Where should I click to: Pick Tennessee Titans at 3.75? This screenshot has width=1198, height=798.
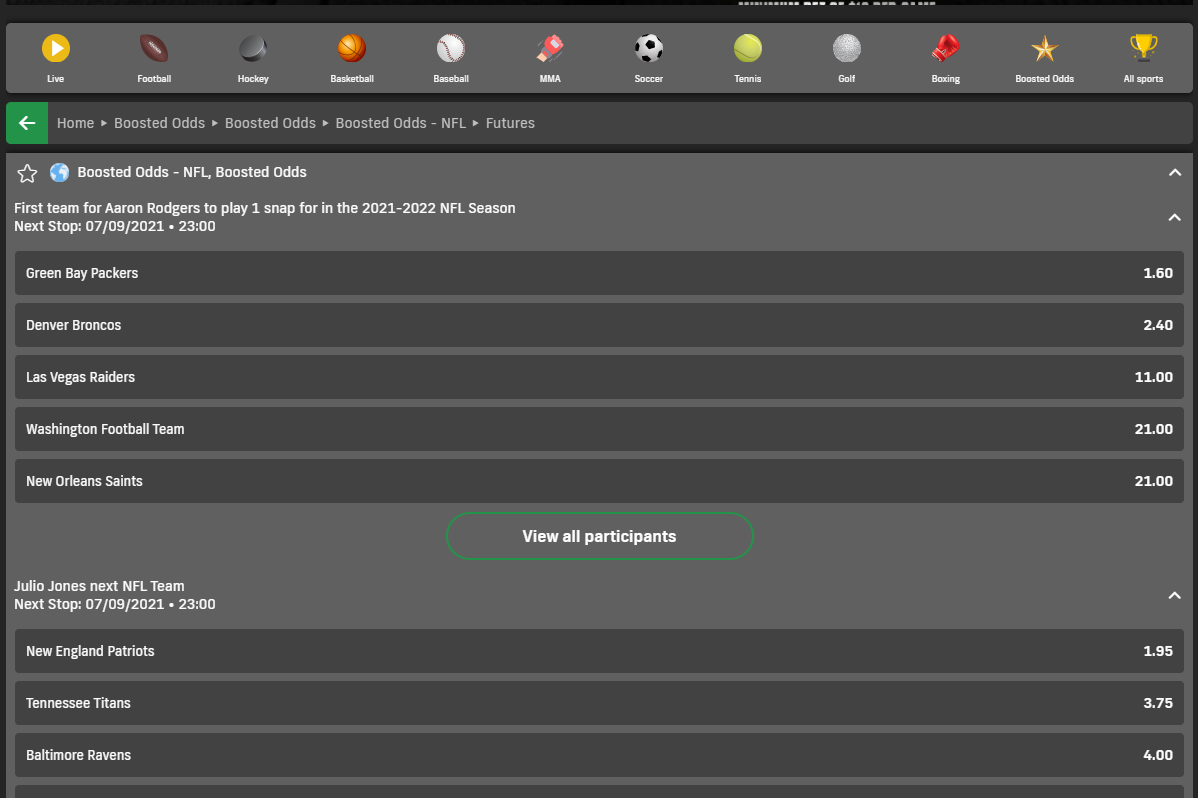pos(599,703)
